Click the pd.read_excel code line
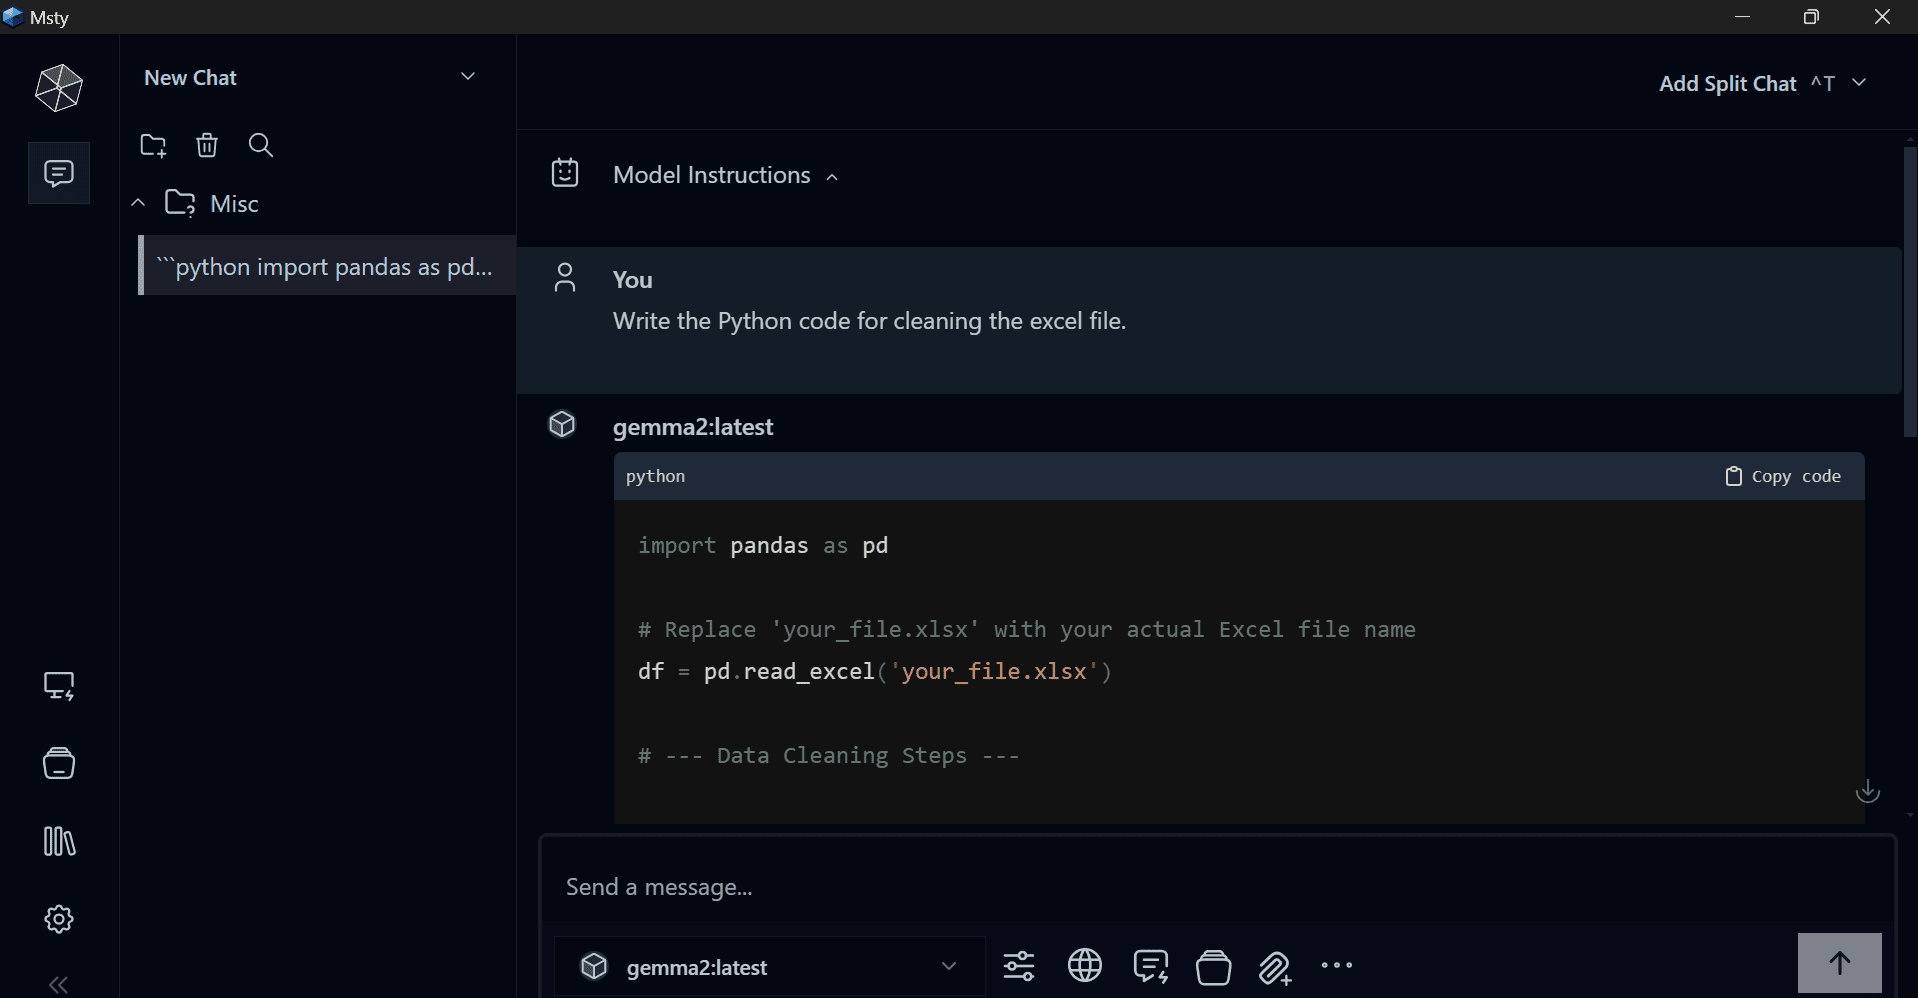 click(875, 671)
